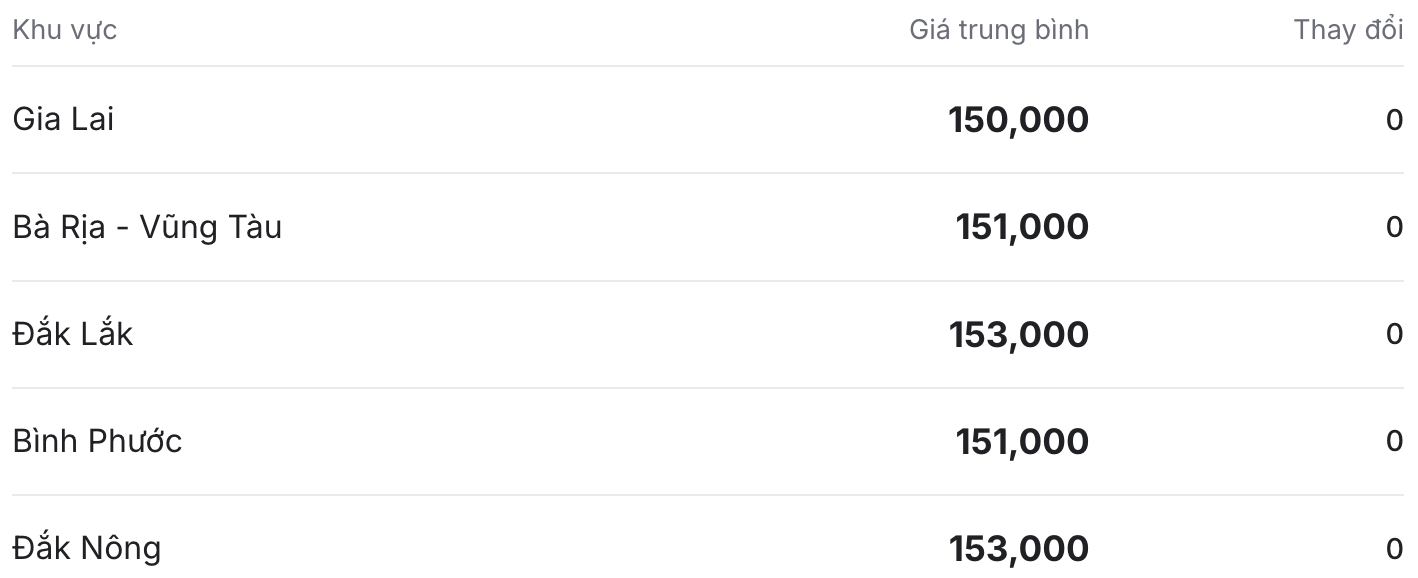
Task: Click the change value in Đắk Nông row
Action: click(1394, 548)
